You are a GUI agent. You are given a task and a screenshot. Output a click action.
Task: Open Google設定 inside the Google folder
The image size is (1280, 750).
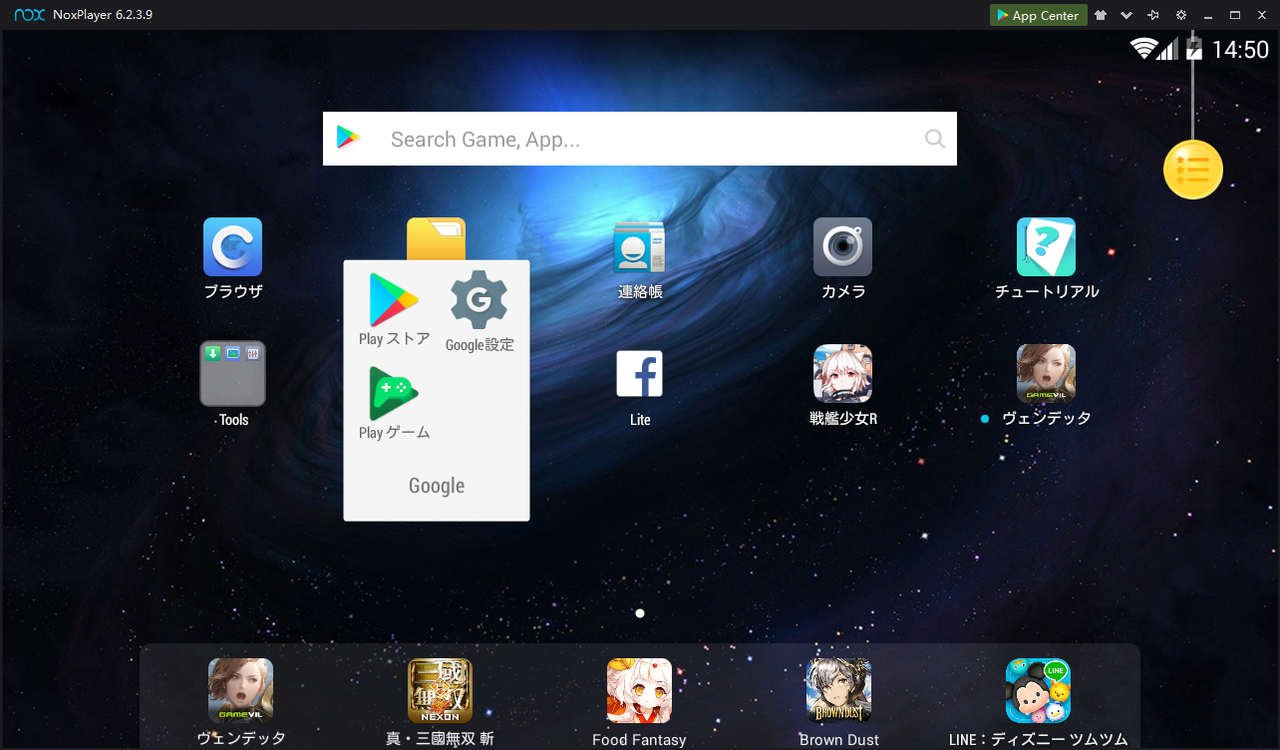[478, 299]
